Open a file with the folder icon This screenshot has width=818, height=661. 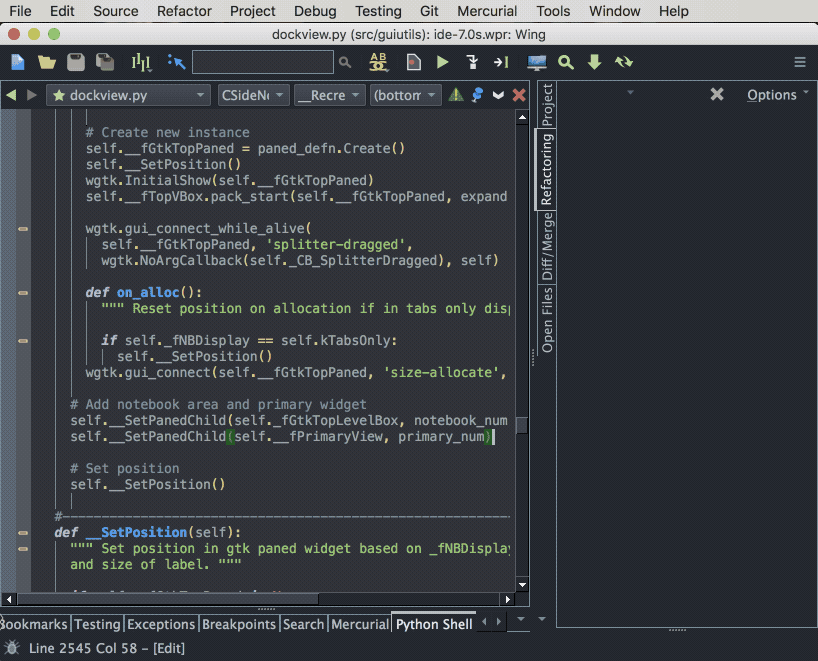[x=46, y=62]
